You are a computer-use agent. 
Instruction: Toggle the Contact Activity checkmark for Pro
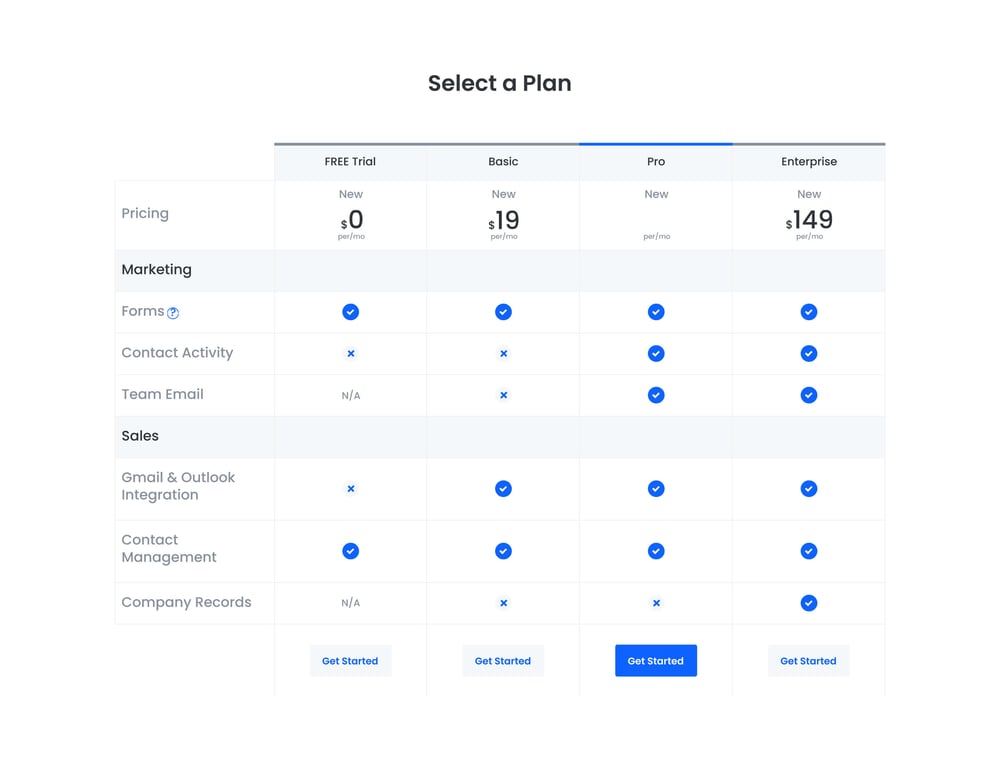pos(656,353)
